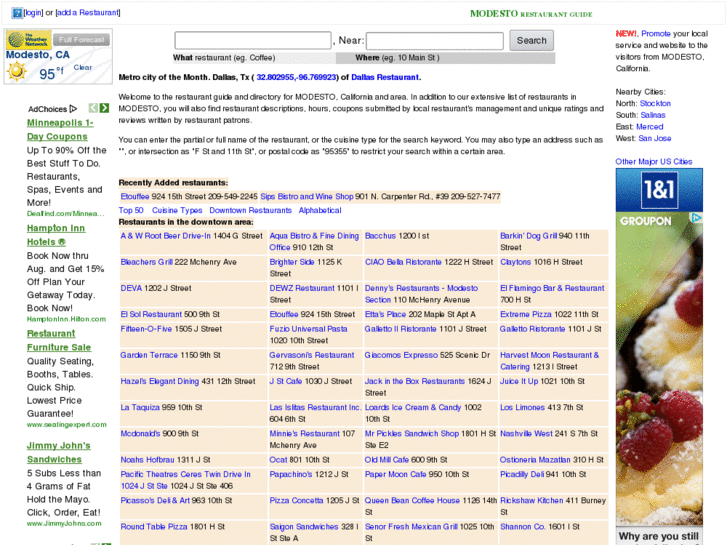The height and width of the screenshot is (545, 727).
Task: Open nearby city Salinas
Action: click(x=653, y=115)
